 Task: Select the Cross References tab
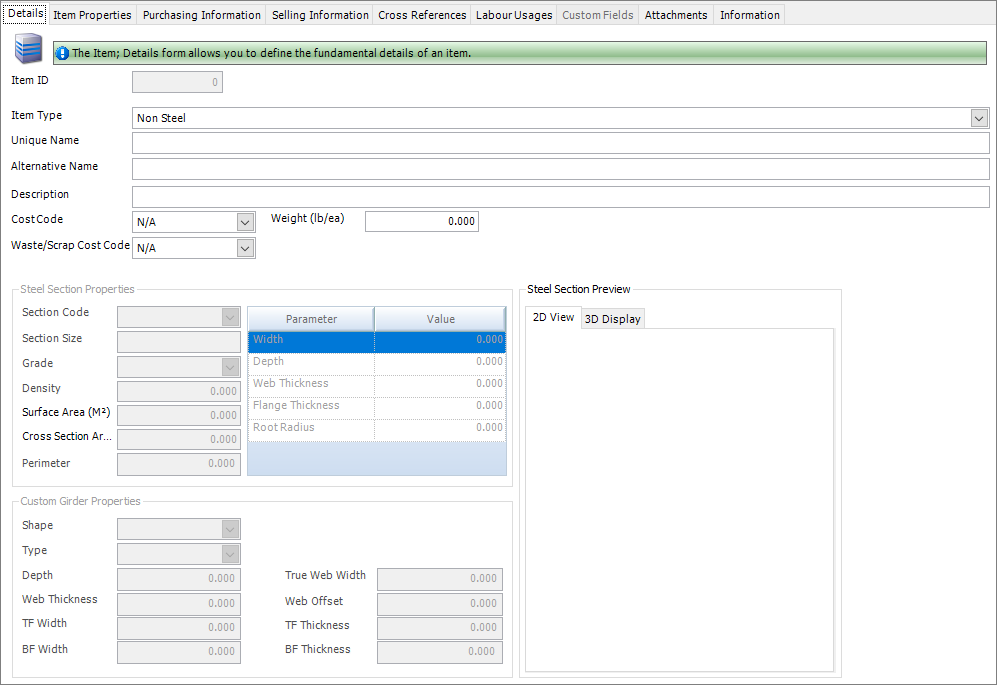pyautogui.click(x=422, y=15)
